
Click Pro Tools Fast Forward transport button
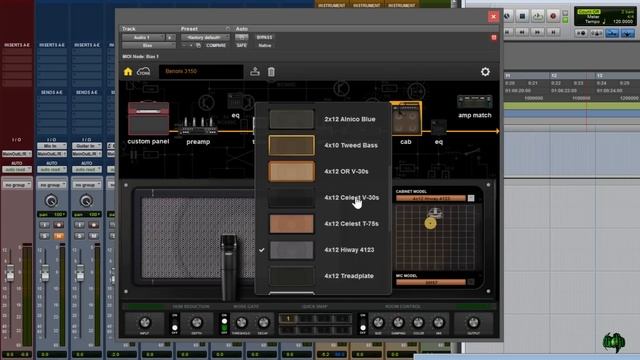(538, 32)
